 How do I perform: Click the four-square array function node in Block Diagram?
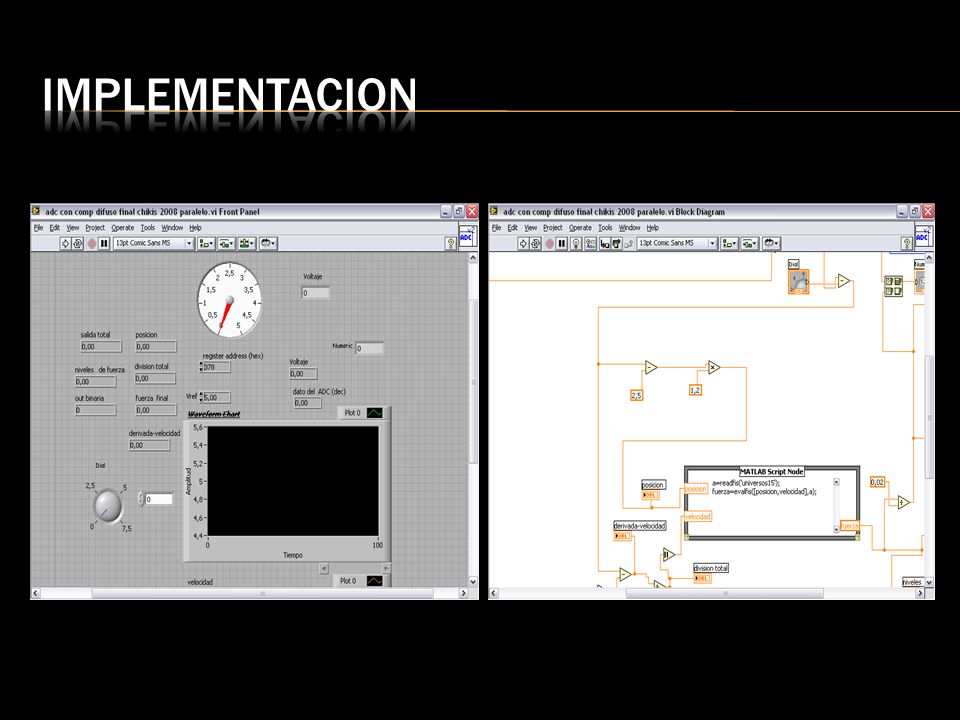point(894,286)
